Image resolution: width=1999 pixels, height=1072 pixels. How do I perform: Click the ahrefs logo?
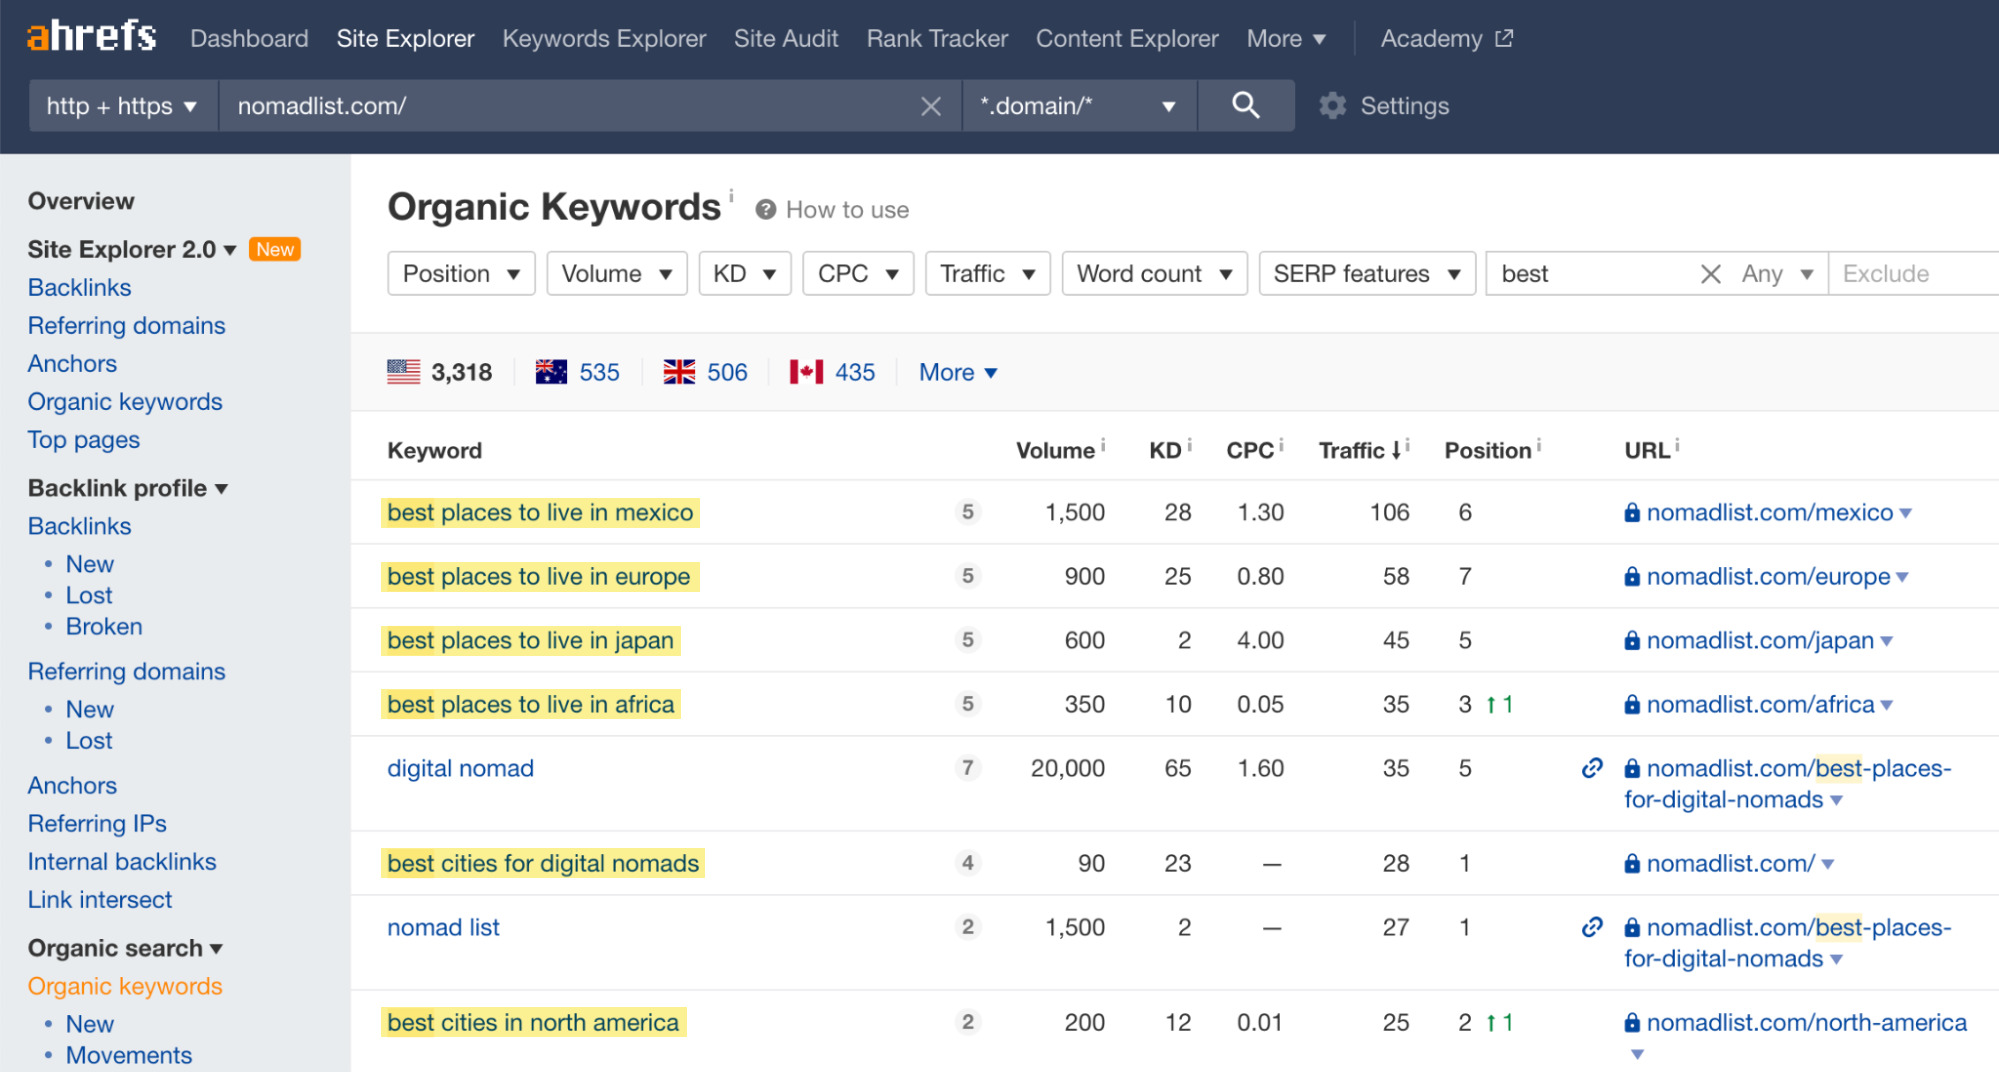[92, 37]
